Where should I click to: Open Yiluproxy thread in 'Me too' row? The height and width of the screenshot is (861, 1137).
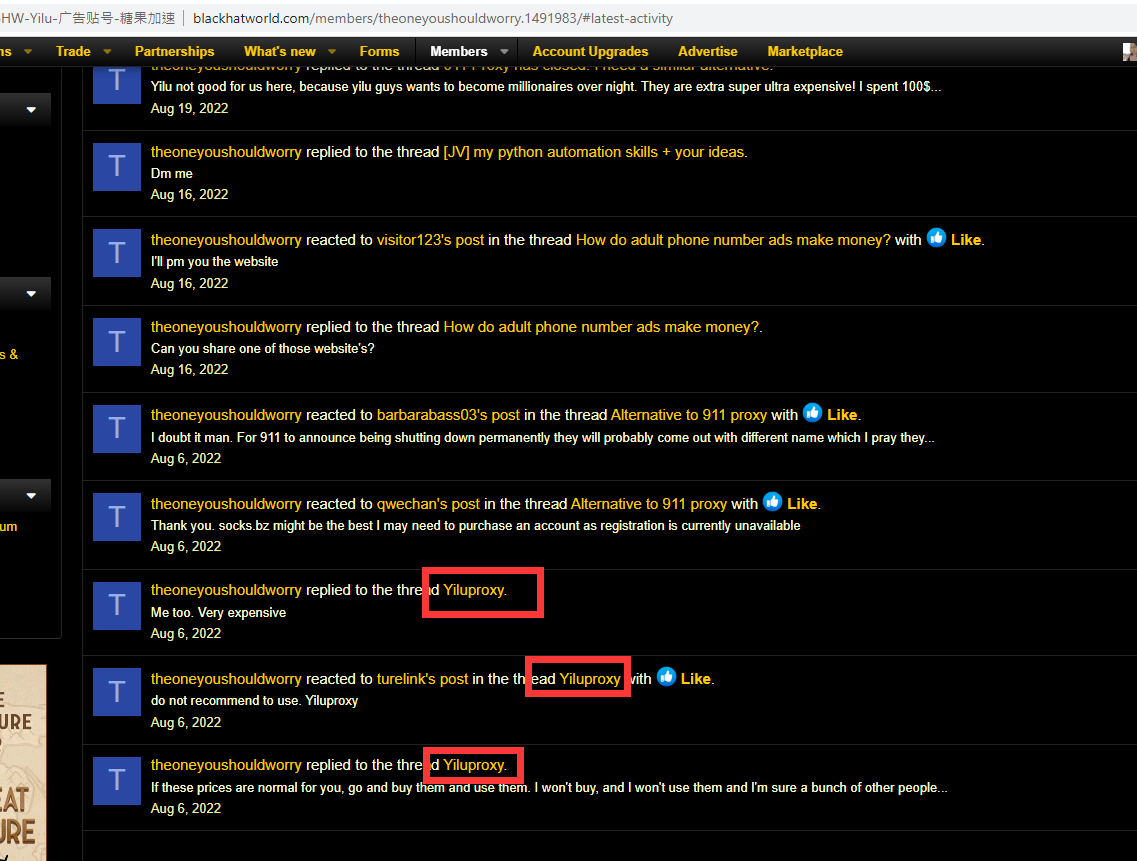pos(474,590)
